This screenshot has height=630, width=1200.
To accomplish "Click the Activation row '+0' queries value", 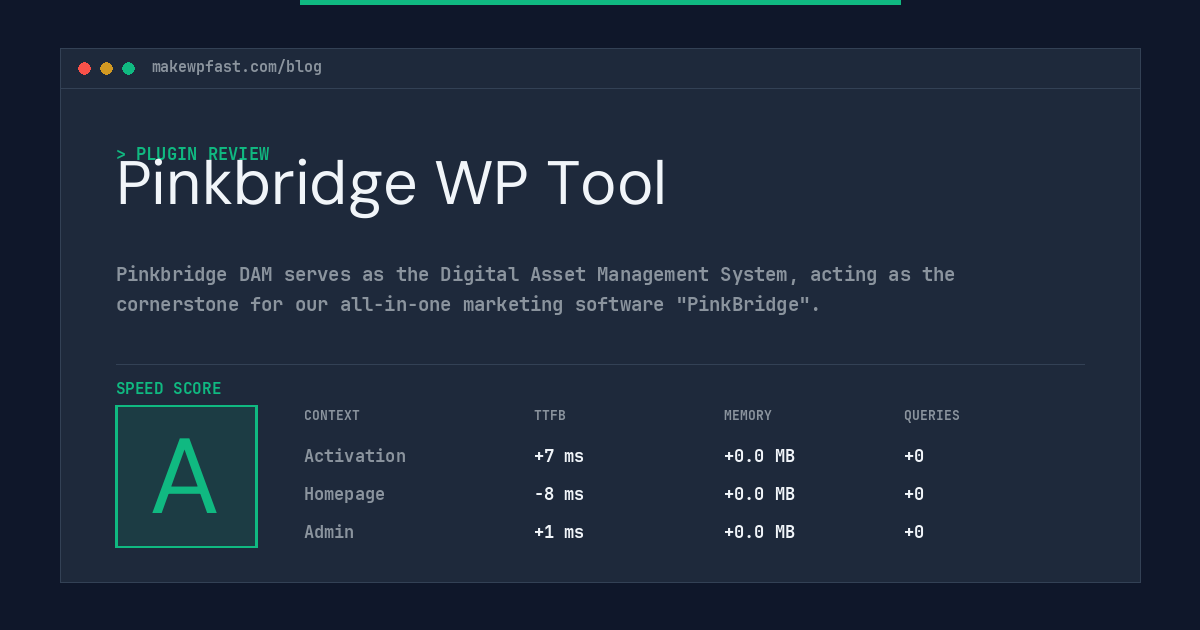I will point(914,456).
